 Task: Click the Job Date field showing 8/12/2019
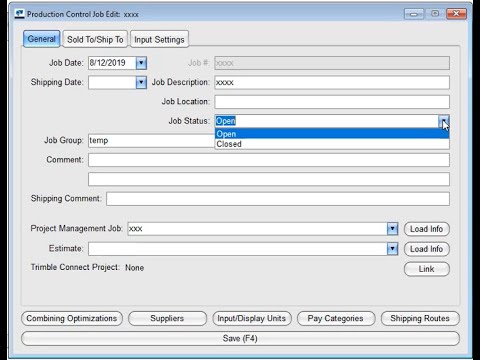(112, 63)
